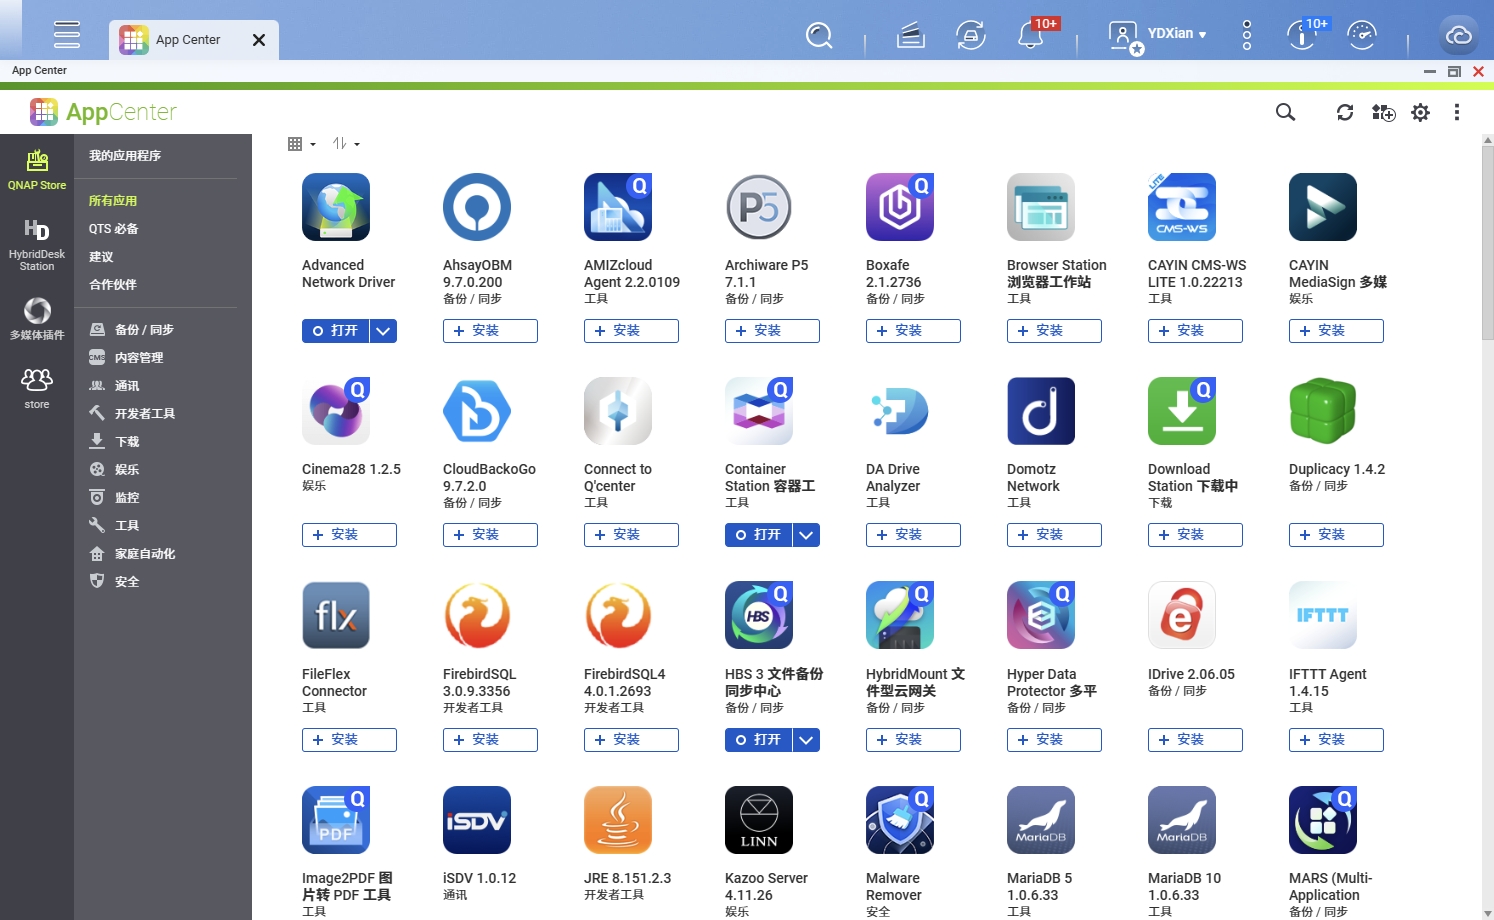Viewport: 1494px width, 920px height.
Task: Click the vertical three-dot More options in top bar
Action: click(1246, 35)
